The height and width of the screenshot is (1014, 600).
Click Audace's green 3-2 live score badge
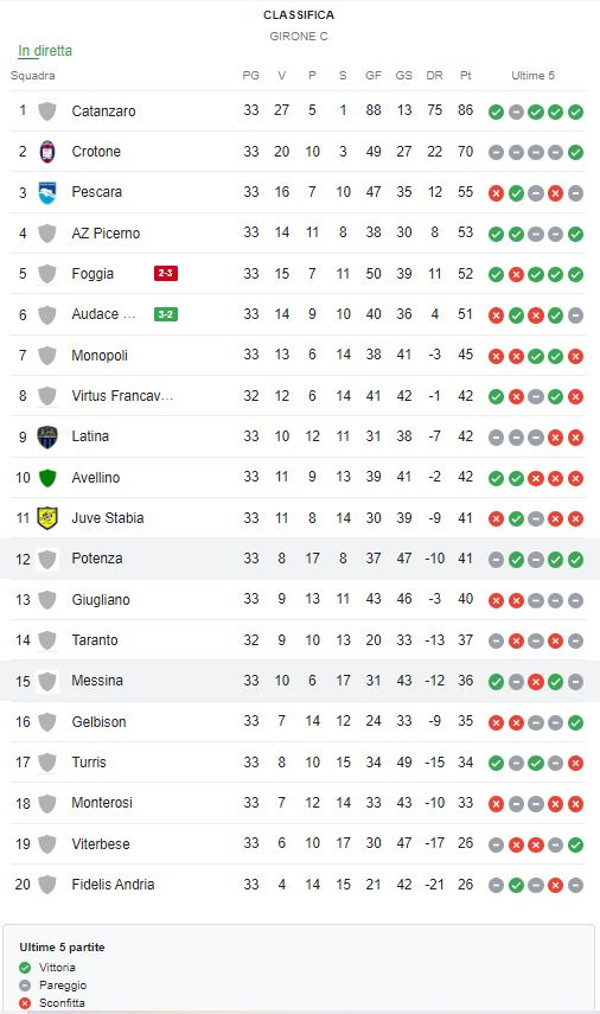point(166,314)
